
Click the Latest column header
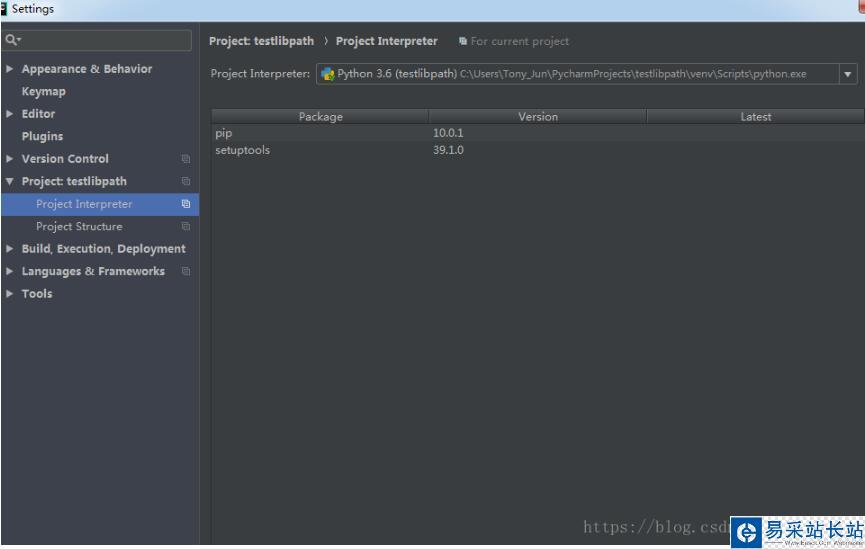(x=756, y=116)
